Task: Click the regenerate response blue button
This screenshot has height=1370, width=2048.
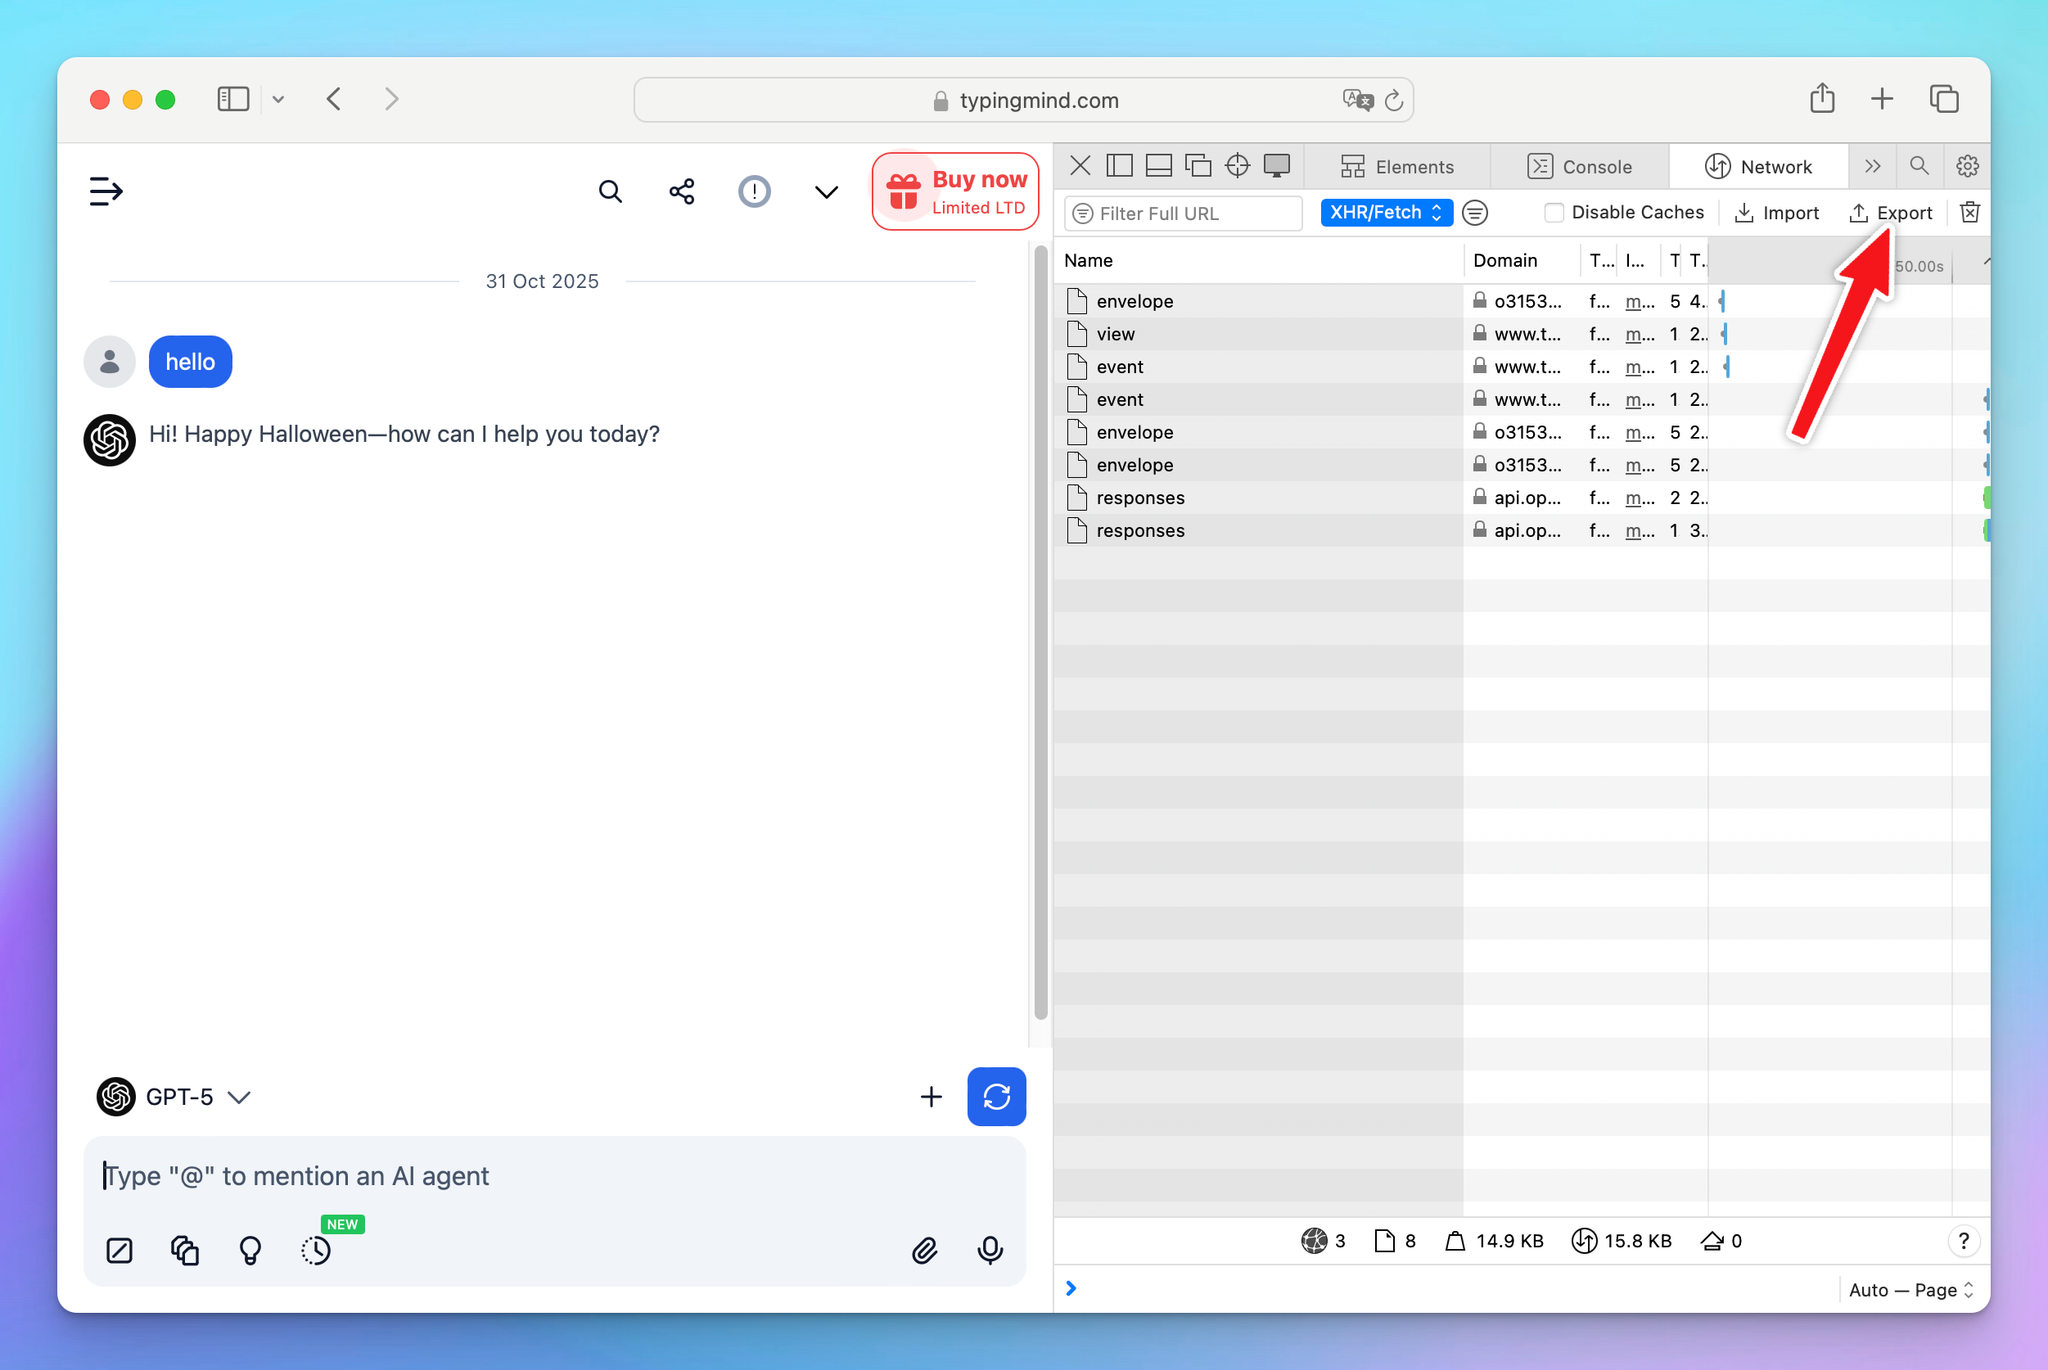Action: pyautogui.click(x=996, y=1097)
